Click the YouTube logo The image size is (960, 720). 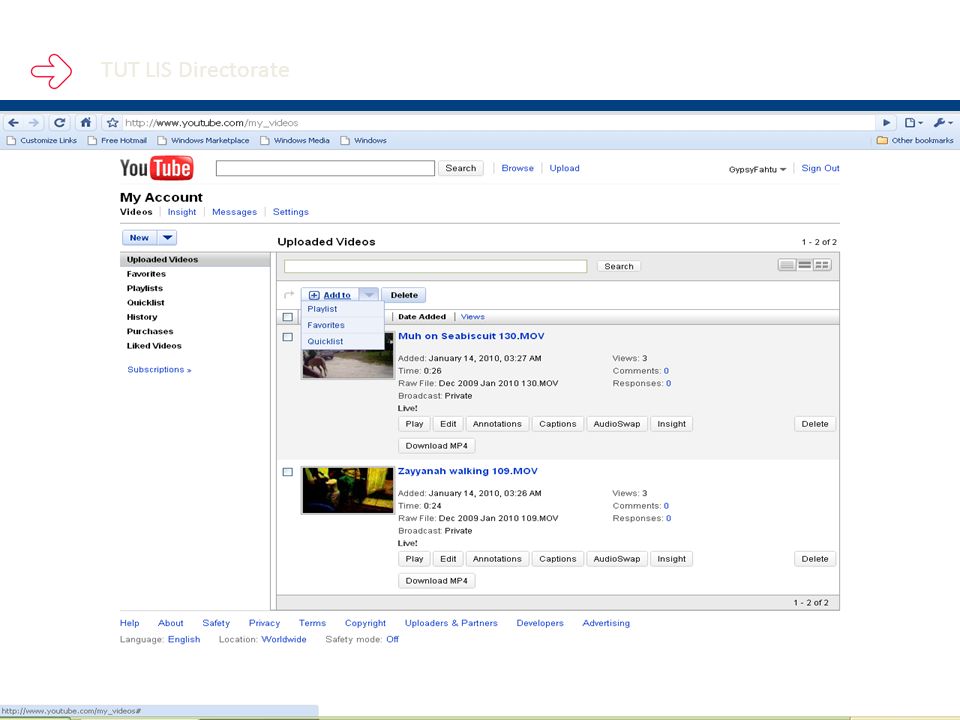tap(157, 168)
